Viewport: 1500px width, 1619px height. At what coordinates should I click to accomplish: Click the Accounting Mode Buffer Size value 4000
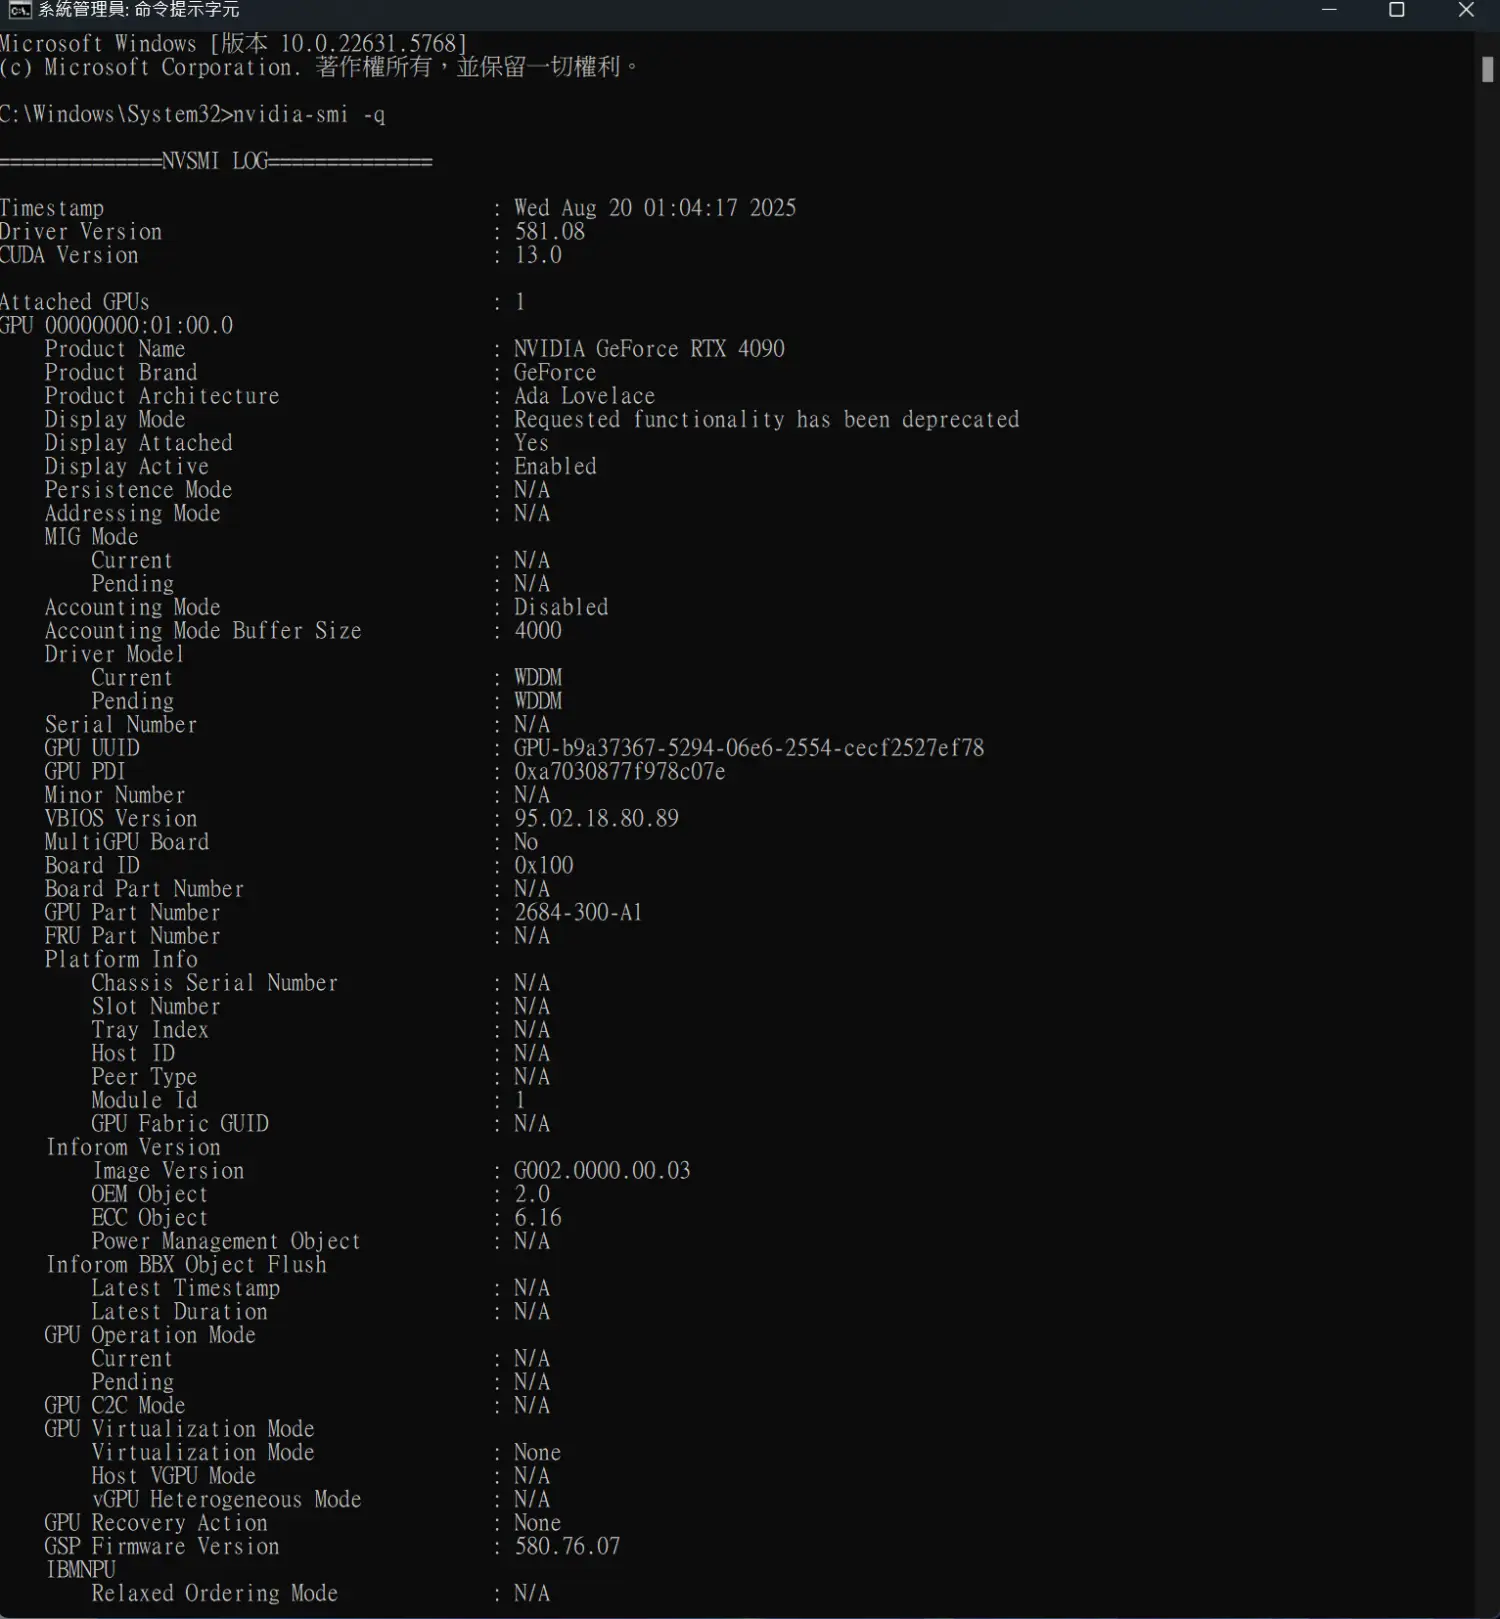pyautogui.click(x=538, y=631)
